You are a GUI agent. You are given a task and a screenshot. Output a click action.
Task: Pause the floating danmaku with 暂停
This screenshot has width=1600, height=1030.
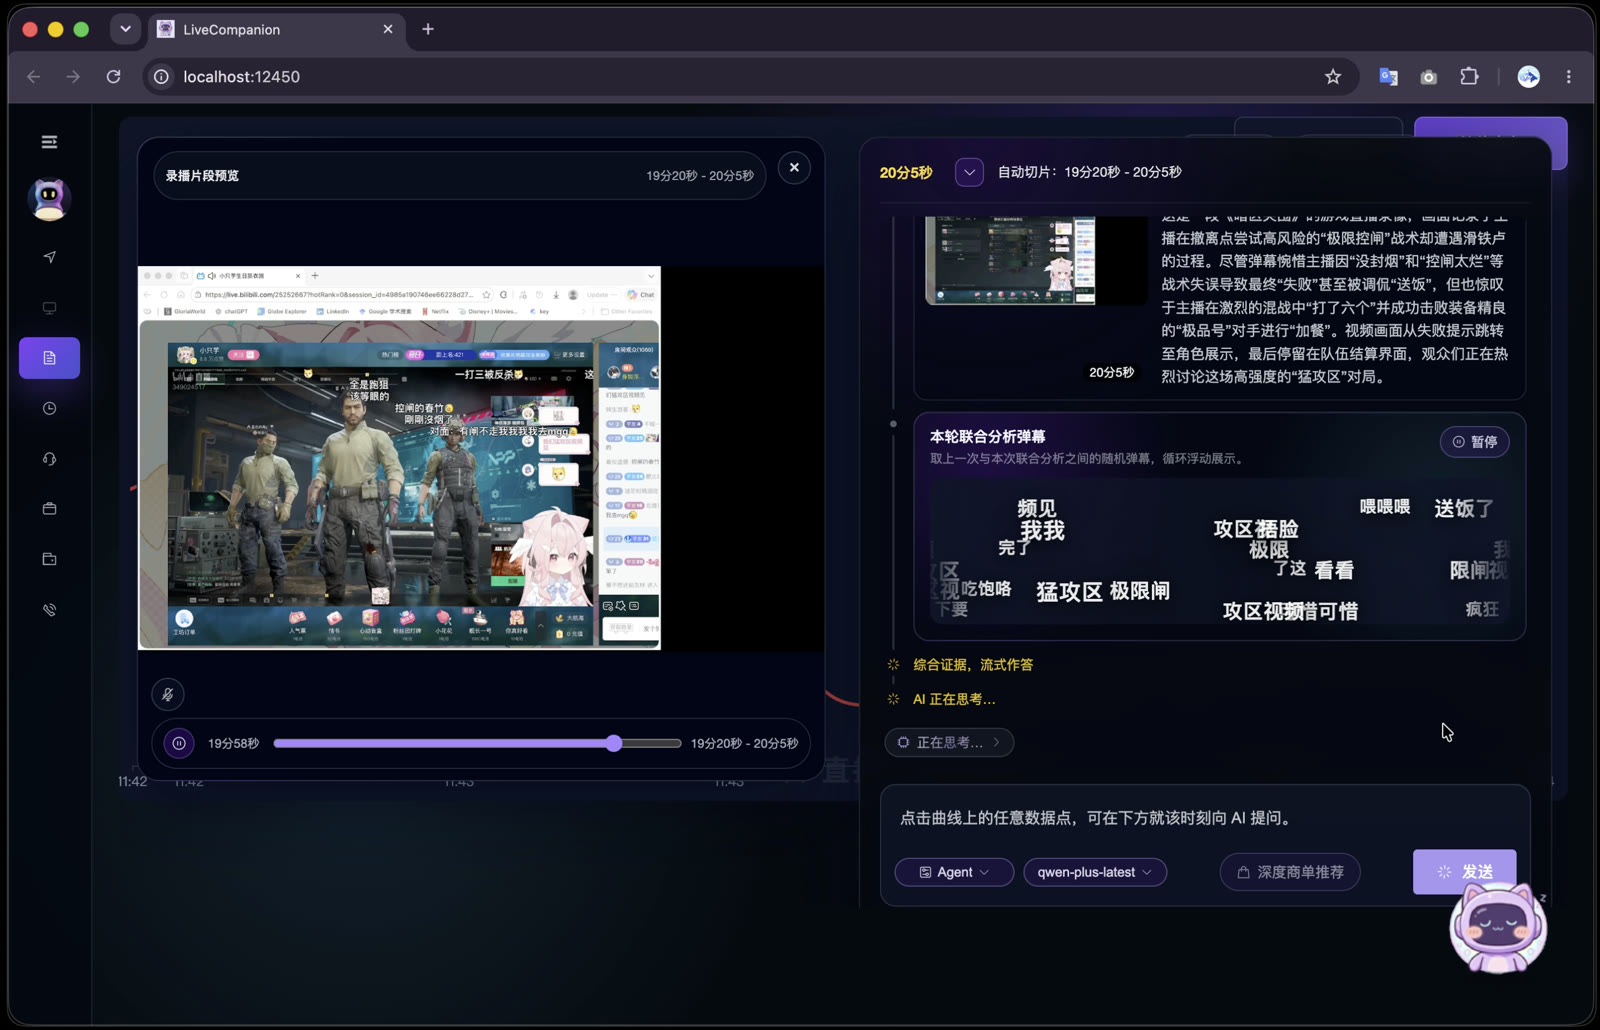(1475, 442)
